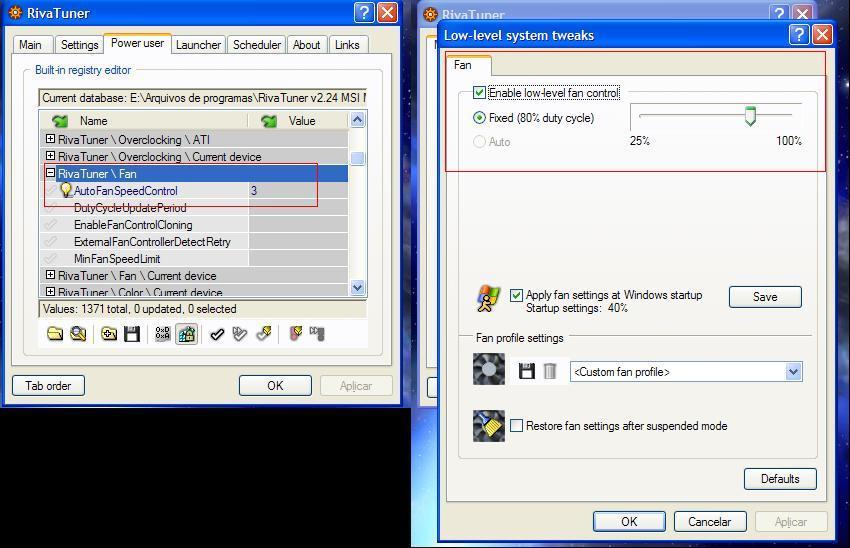Expand RivaTuner \ Fan \ Current device node
This screenshot has width=850, height=548.
pyautogui.click(x=50, y=274)
